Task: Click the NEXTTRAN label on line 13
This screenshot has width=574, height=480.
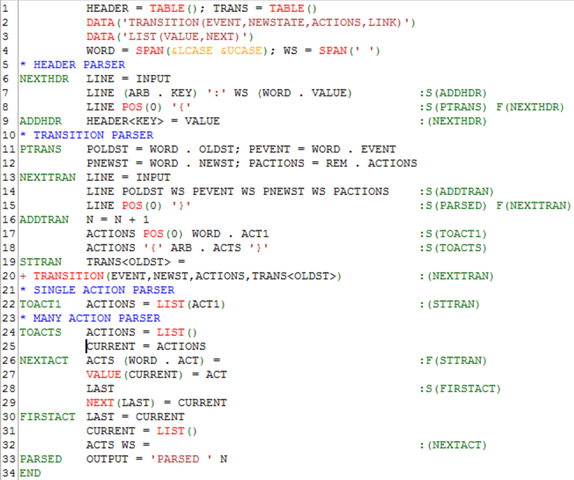Action: click(48, 178)
